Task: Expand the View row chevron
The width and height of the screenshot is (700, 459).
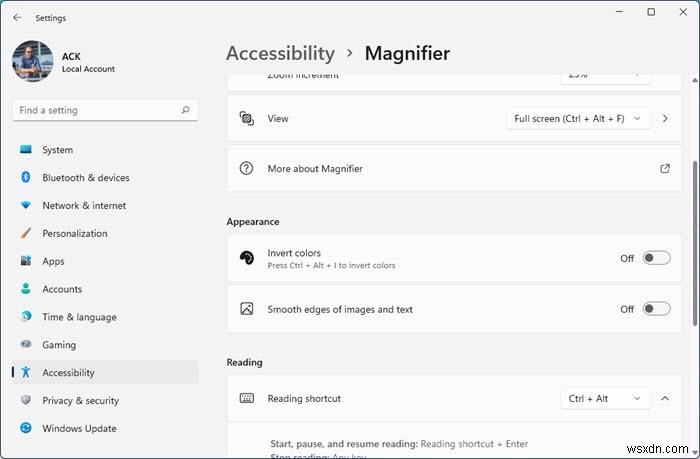Action: tap(665, 118)
